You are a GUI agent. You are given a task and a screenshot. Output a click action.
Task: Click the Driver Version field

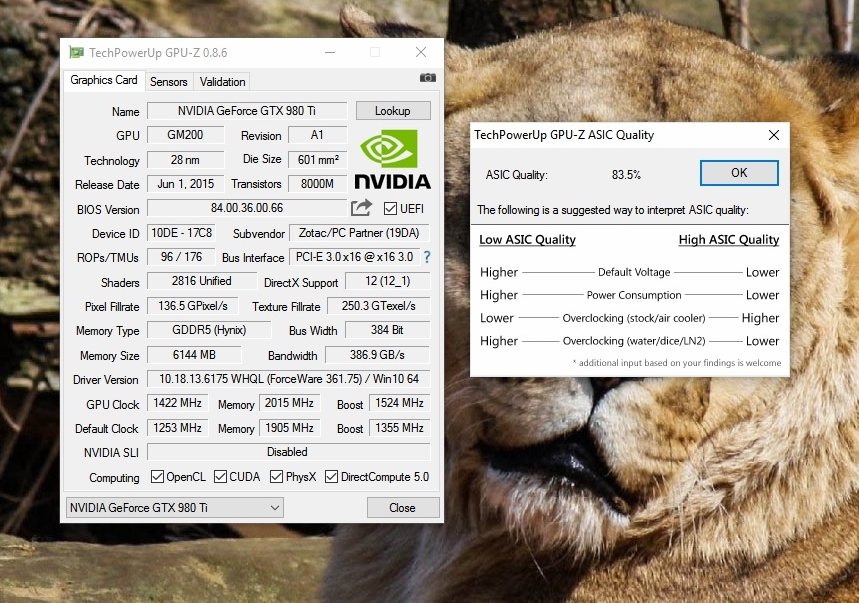[x=289, y=379]
